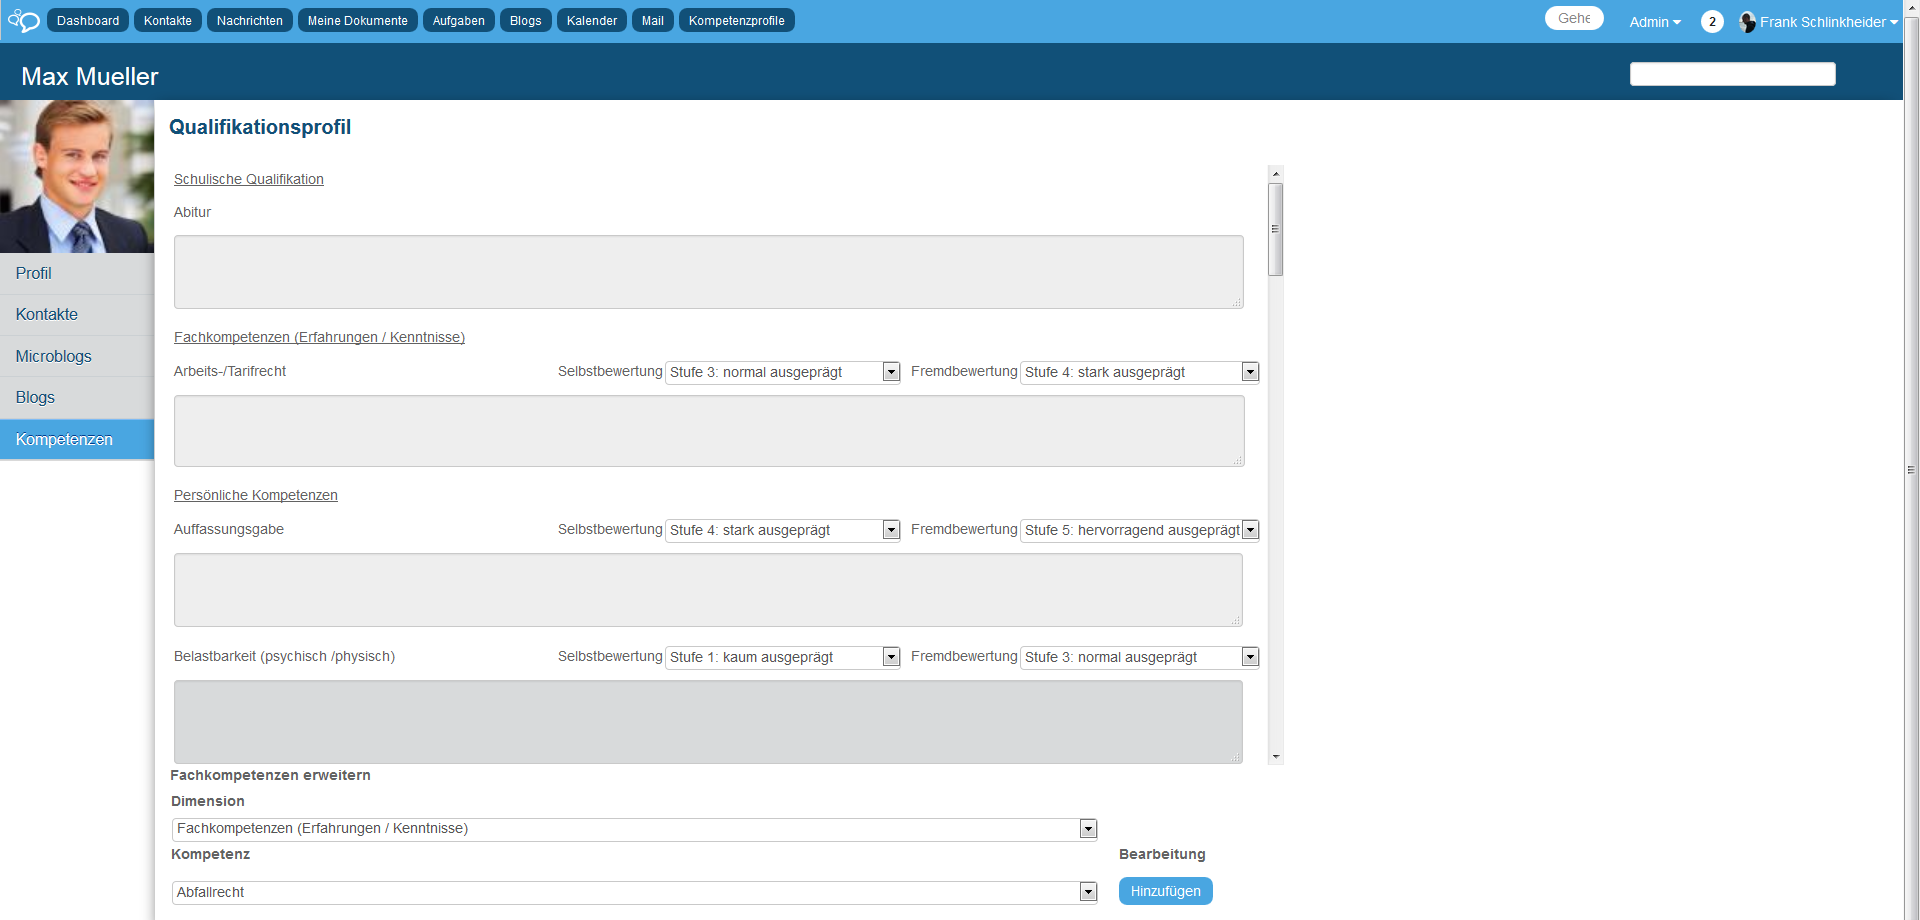Select the Microblogs sidebar tab

(x=54, y=356)
